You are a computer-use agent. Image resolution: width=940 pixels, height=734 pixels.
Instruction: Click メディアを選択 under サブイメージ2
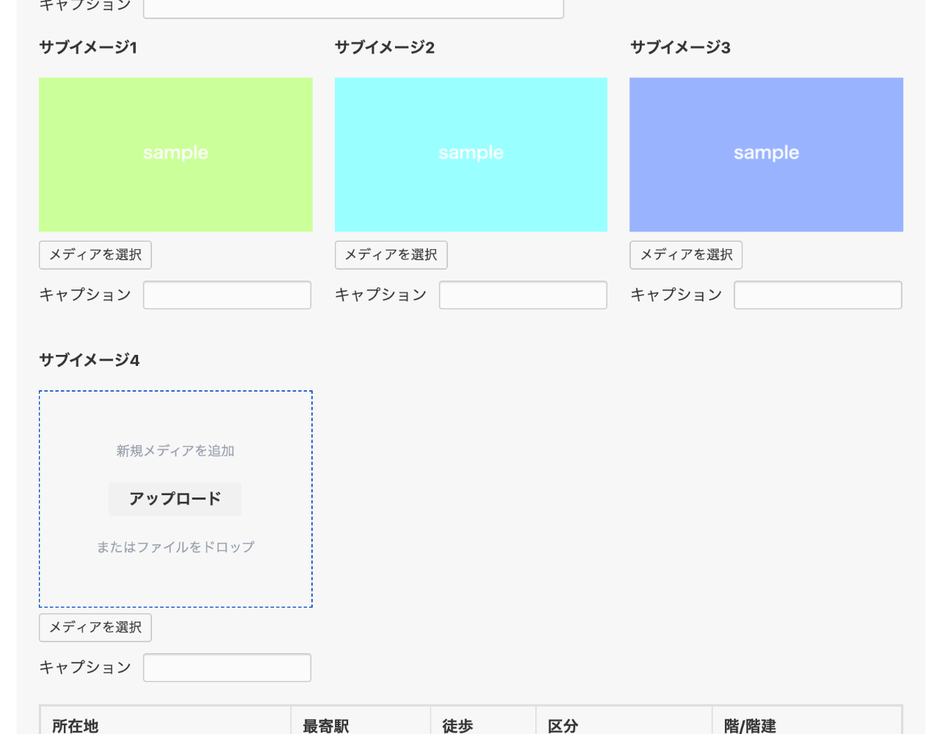coord(391,255)
